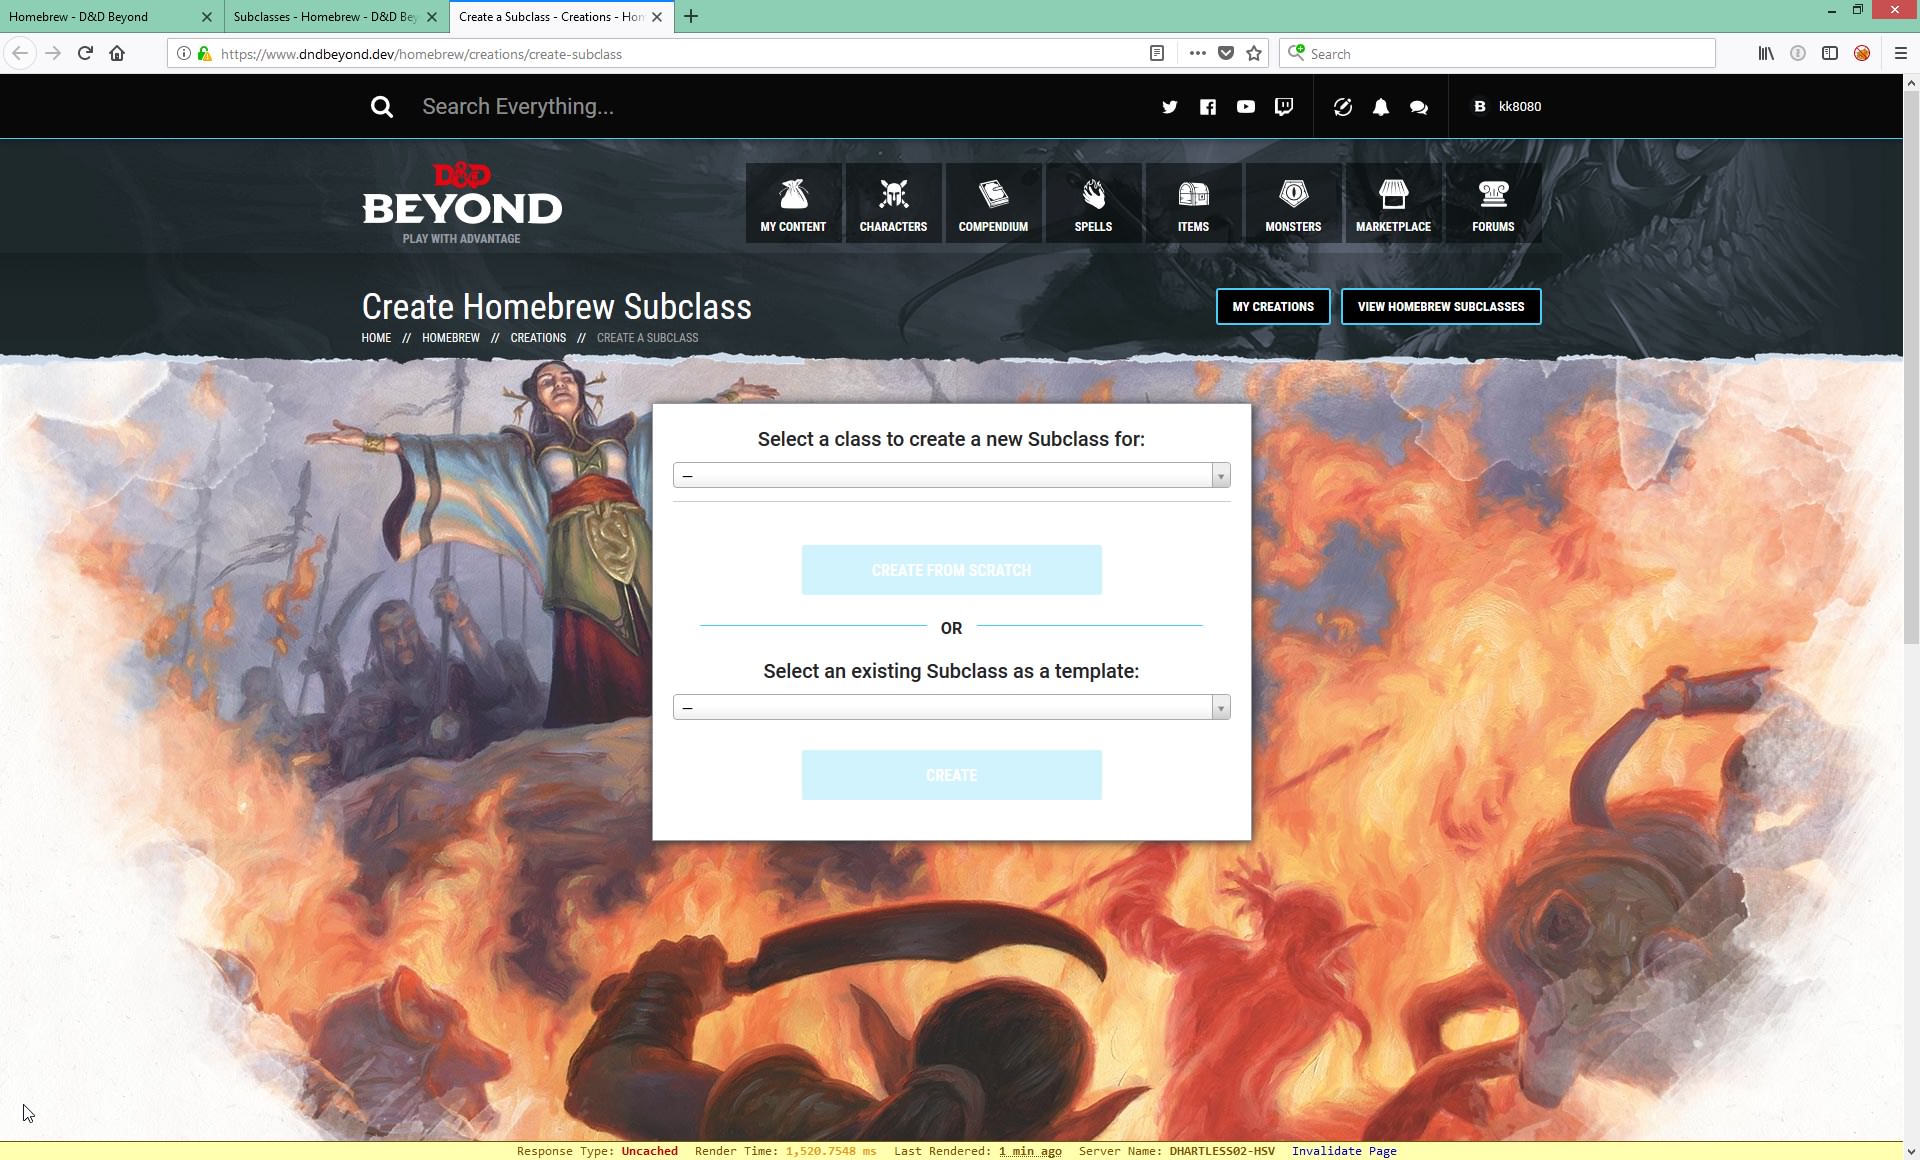The height and width of the screenshot is (1160, 1920).
Task: Close the Homebrew - D&D Beyond tab
Action: (x=207, y=17)
